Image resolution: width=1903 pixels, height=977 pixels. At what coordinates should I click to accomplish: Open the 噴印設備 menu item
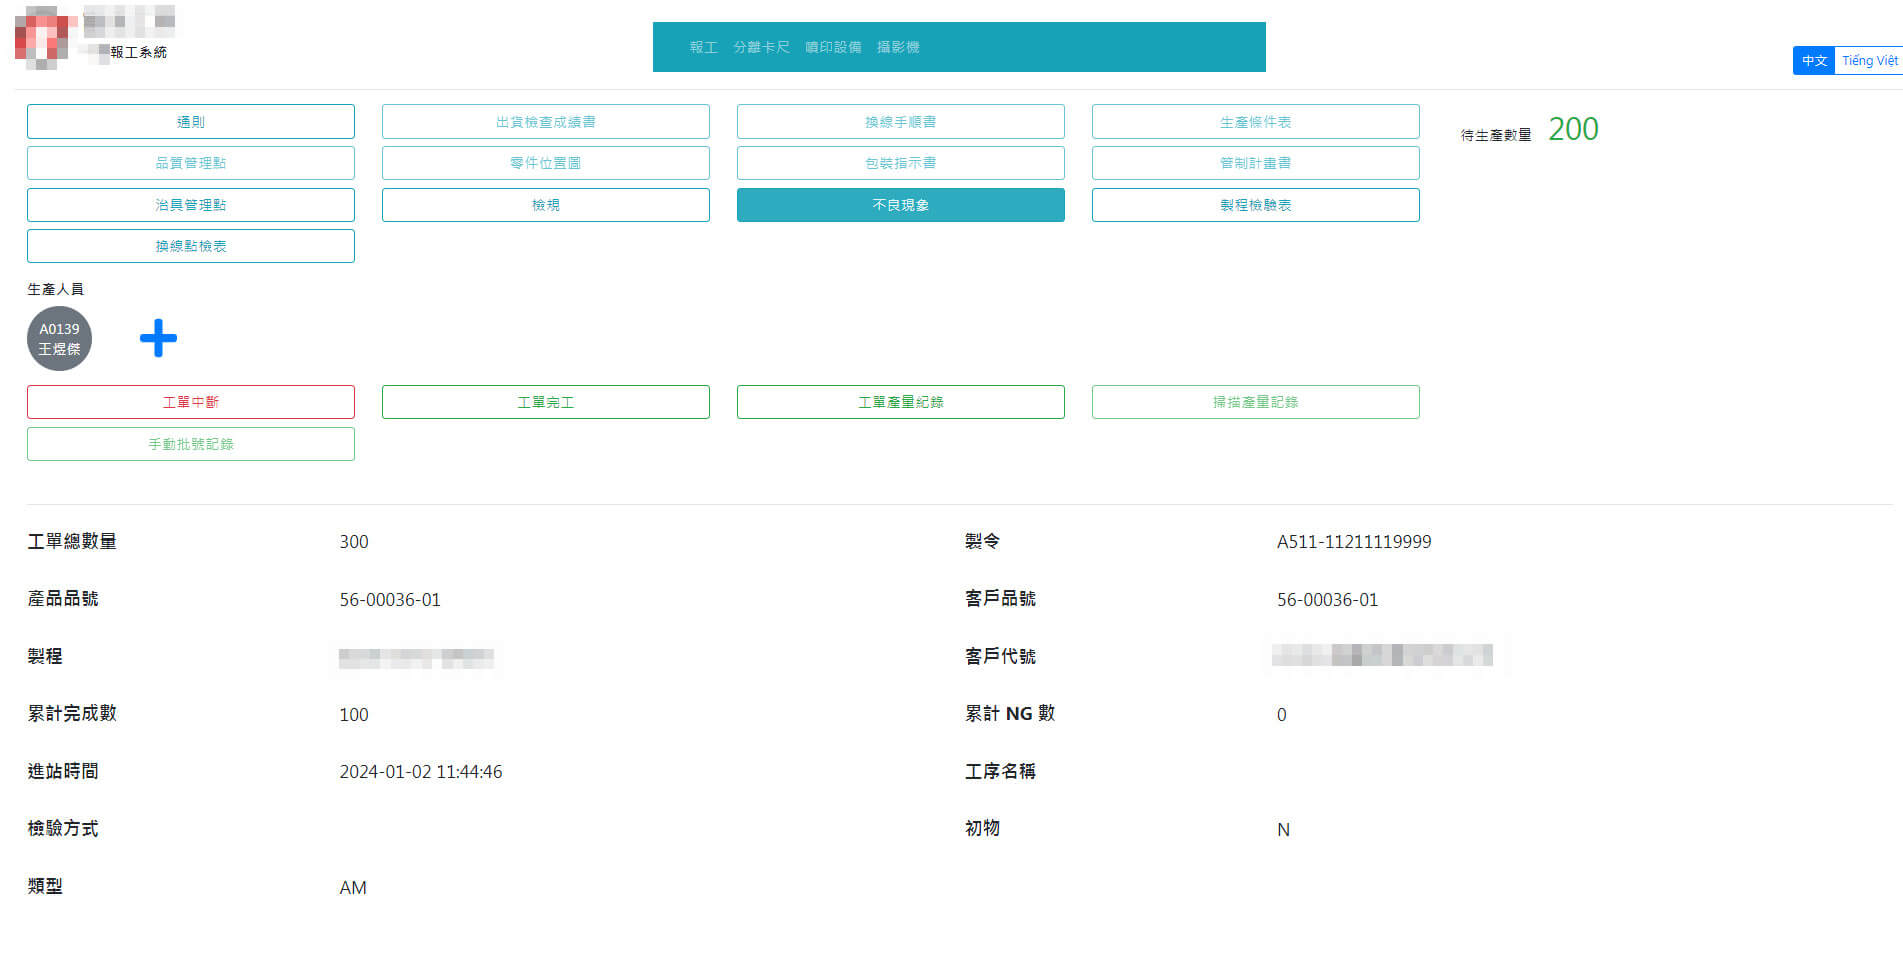click(836, 46)
